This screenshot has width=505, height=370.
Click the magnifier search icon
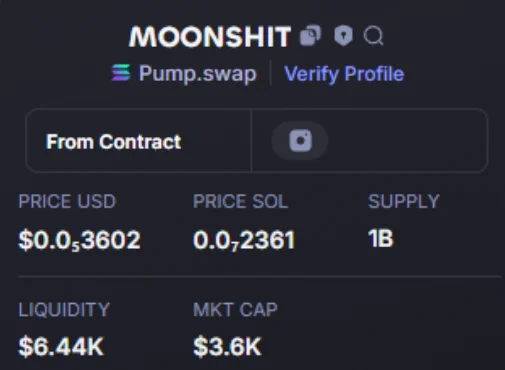pyautogui.click(x=373, y=35)
